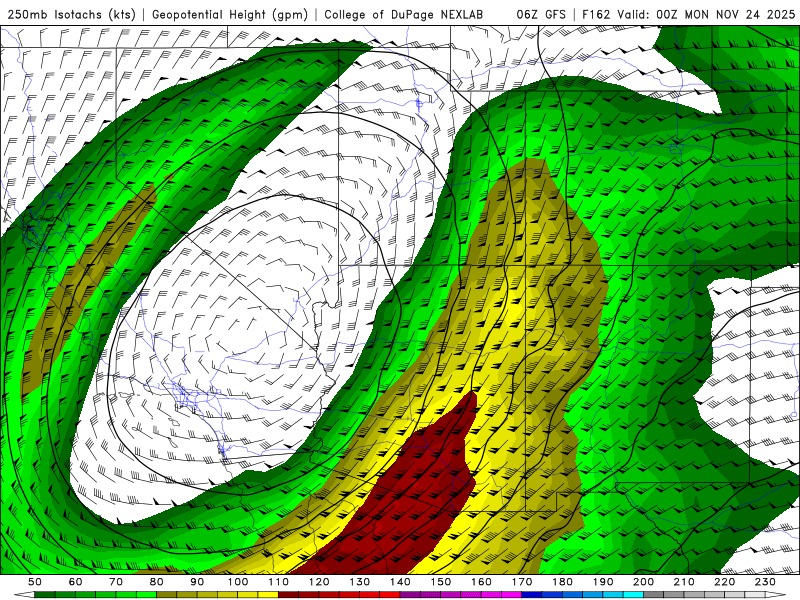800x600 pixels.
Task: Click the dark red swatch right of the 110 mark
Action: coord(289,595)
